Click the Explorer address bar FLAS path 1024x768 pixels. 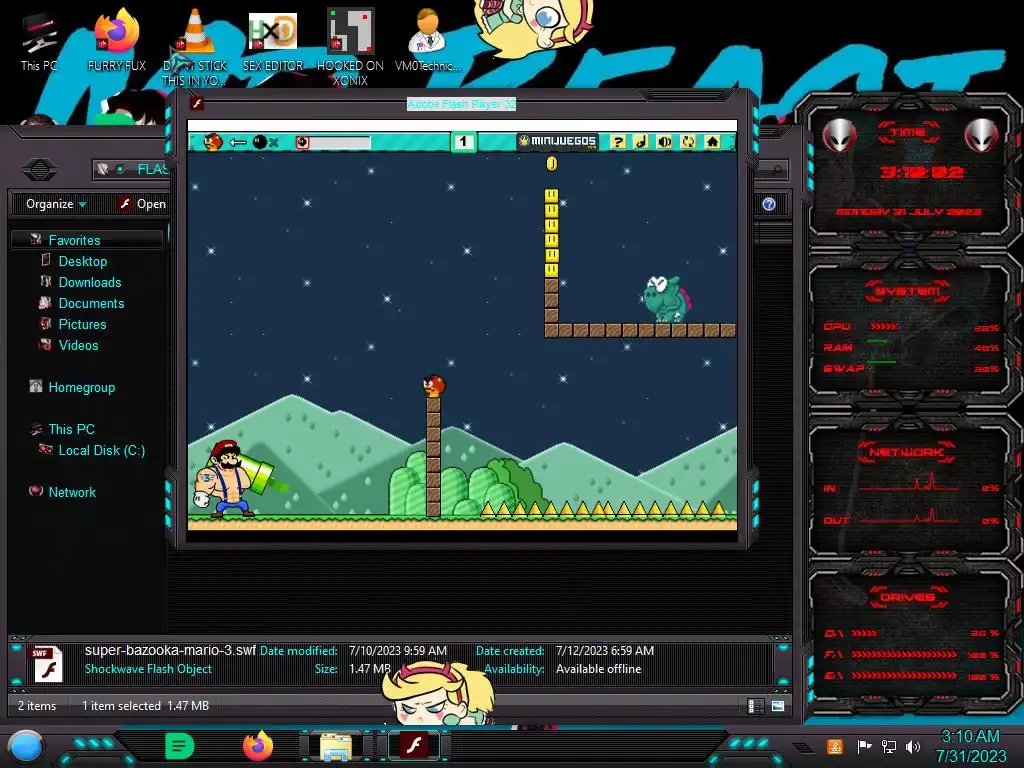tap(152, 169)
